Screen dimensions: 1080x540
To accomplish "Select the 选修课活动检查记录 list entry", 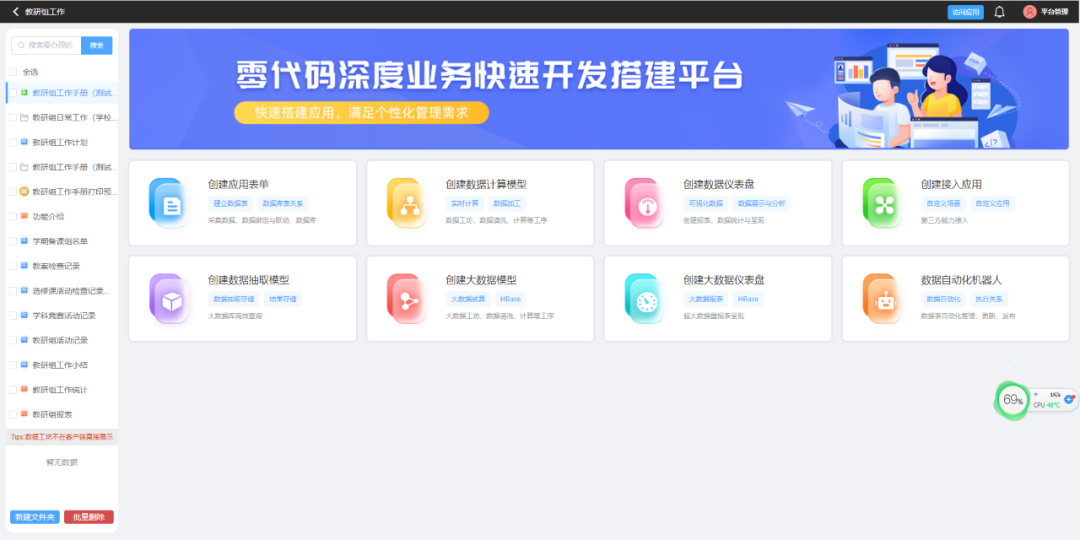I will (62, 291).
